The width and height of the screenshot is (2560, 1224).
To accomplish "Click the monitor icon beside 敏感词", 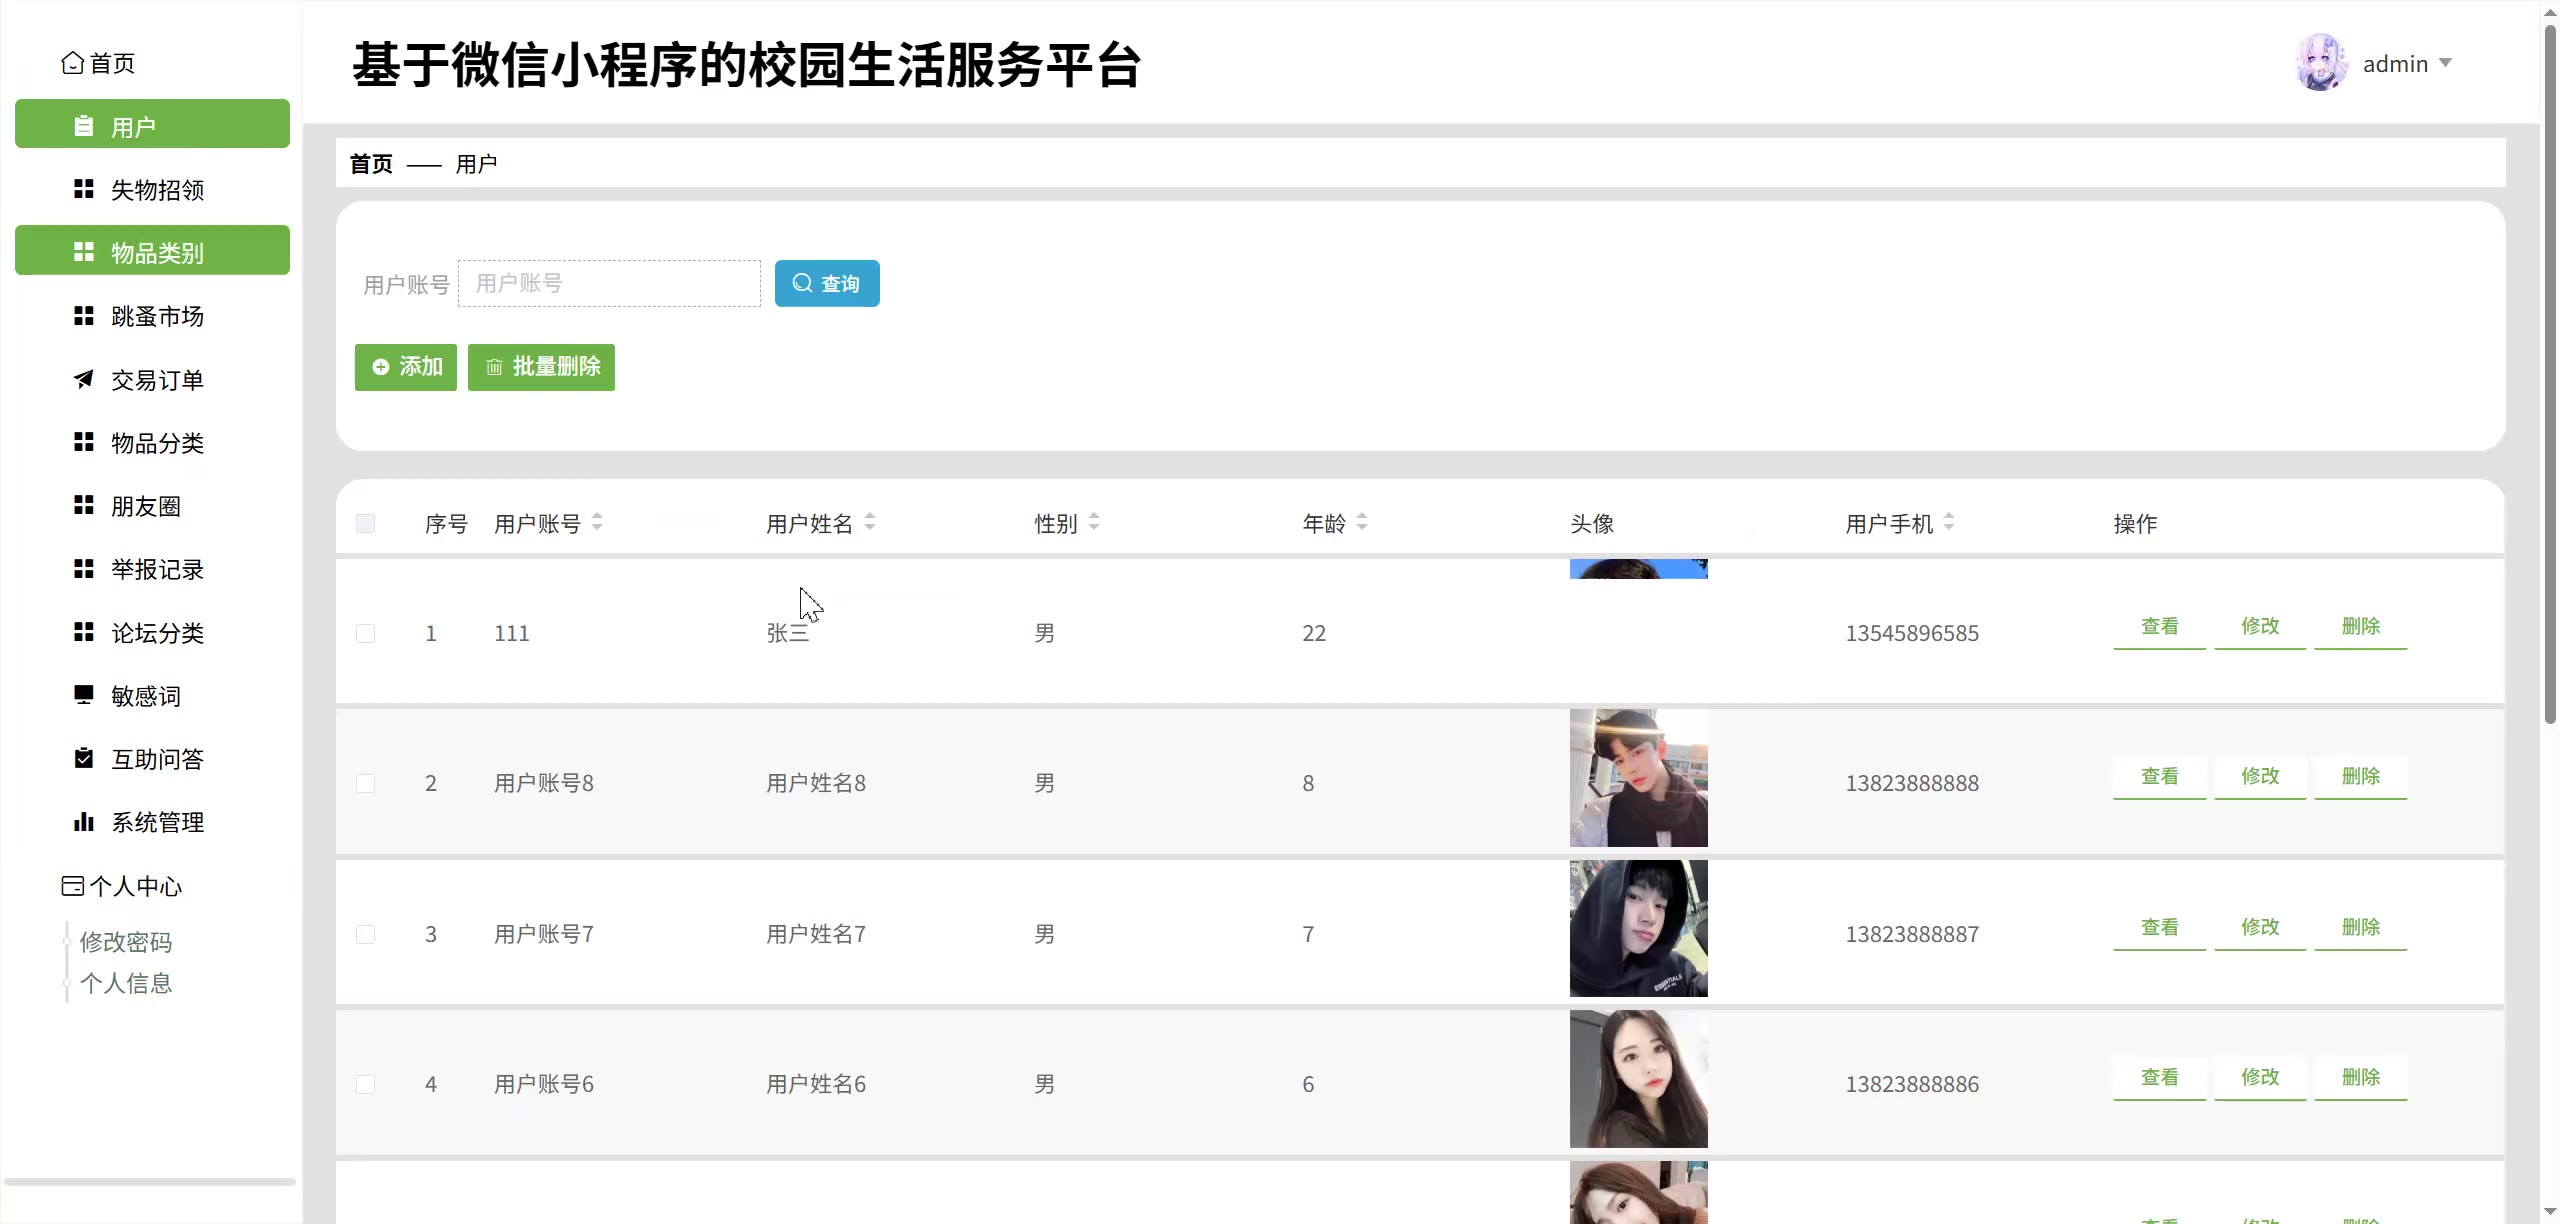I will pos(84,695).
